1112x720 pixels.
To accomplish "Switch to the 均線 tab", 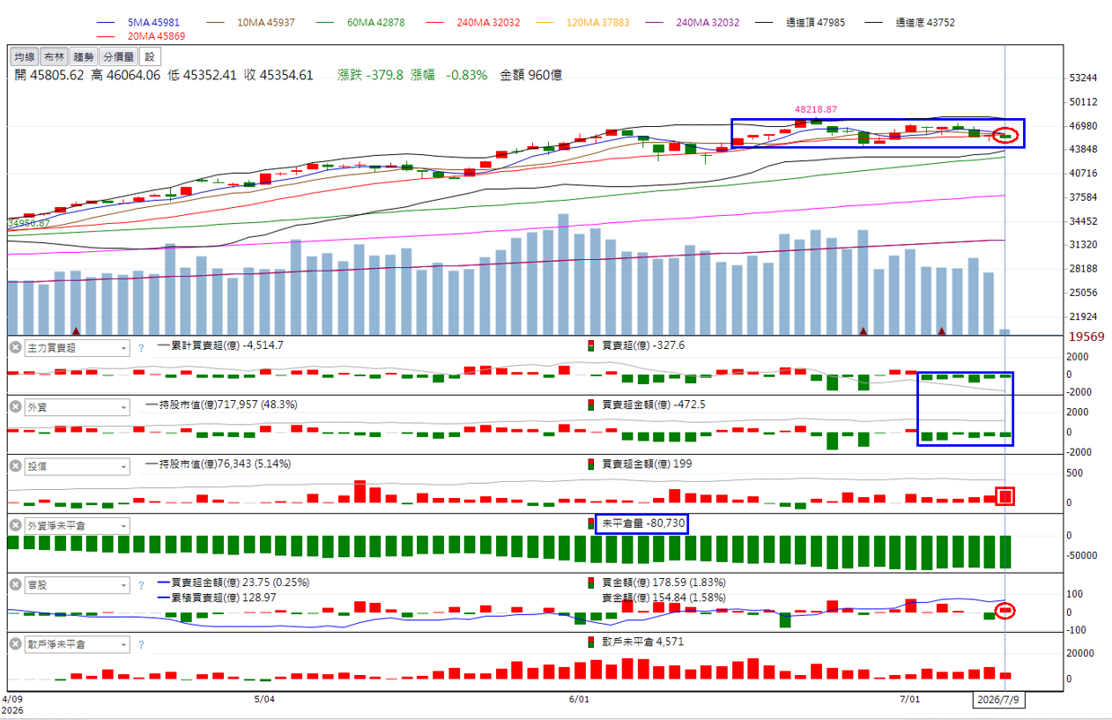I will point(25,57).
